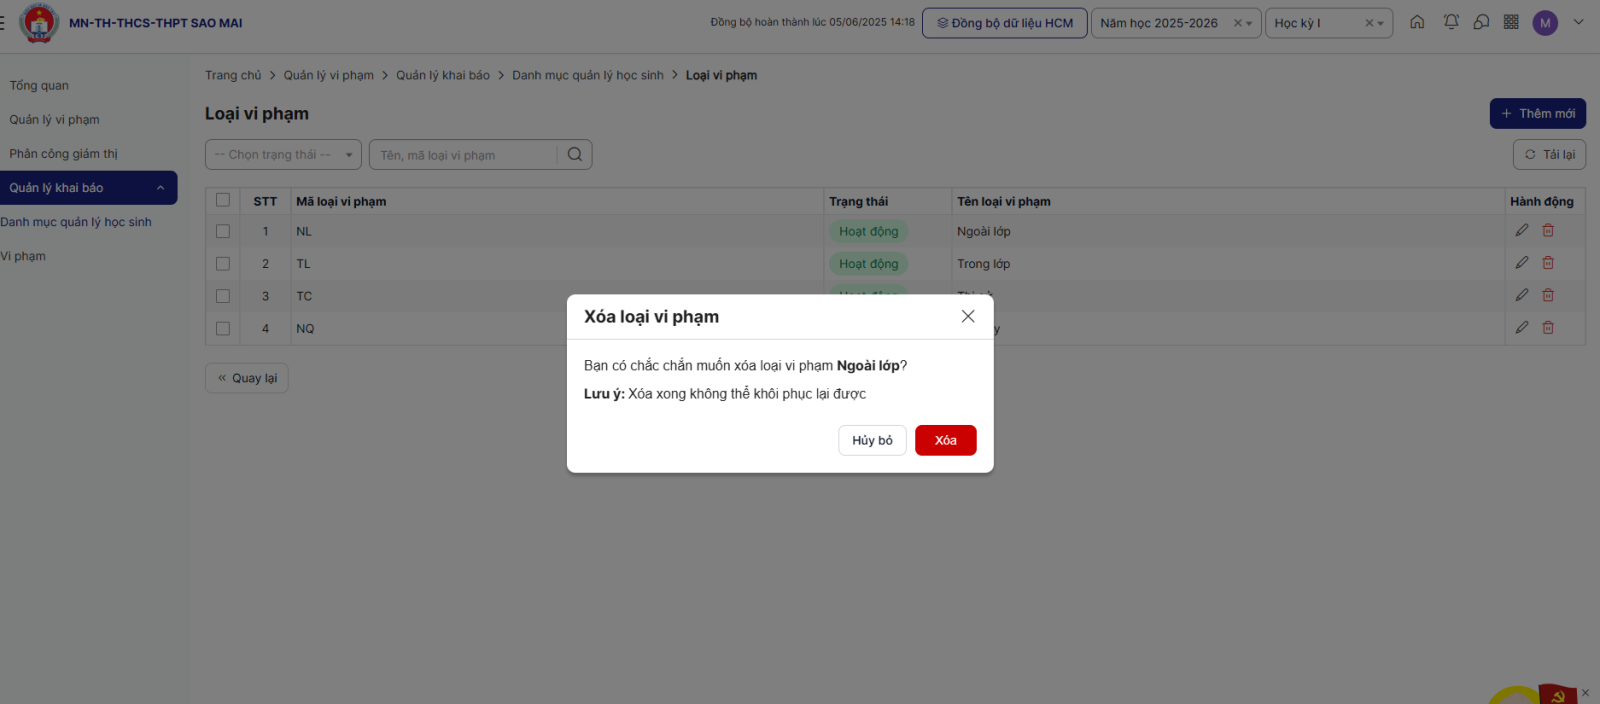Close the Xóa loại vi phạm dialog

[967, 316]
